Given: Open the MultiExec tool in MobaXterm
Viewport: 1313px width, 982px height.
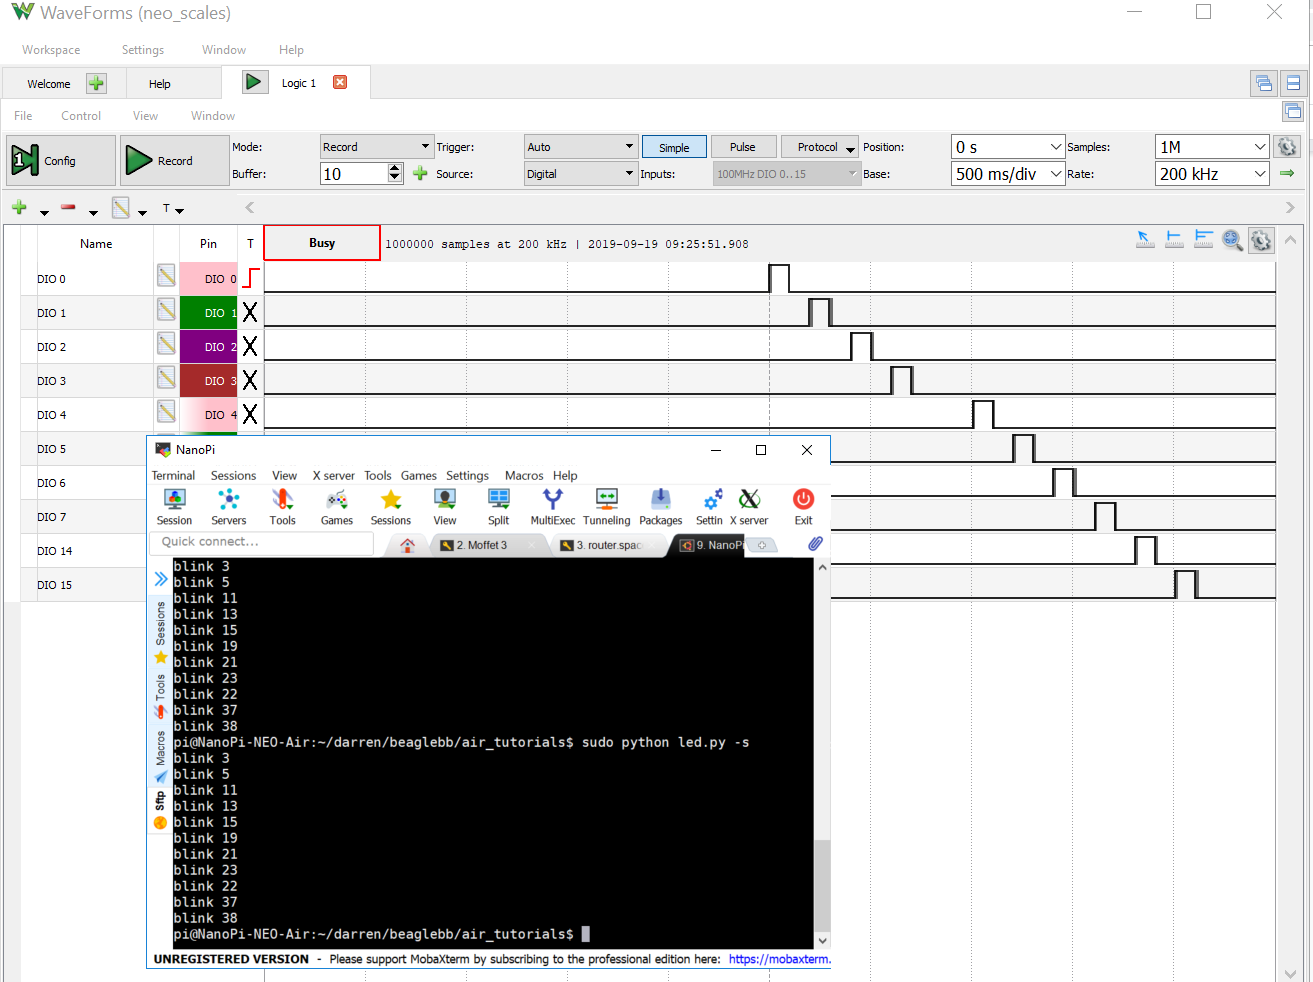Looking at the screenshot, I should click(x=552, y=506).
